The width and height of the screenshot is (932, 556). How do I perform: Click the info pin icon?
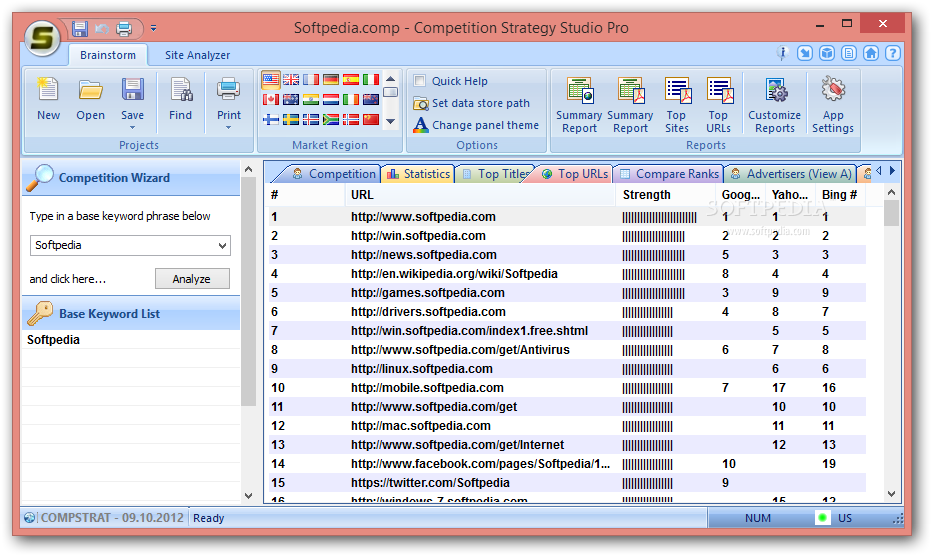pos(782,54)
